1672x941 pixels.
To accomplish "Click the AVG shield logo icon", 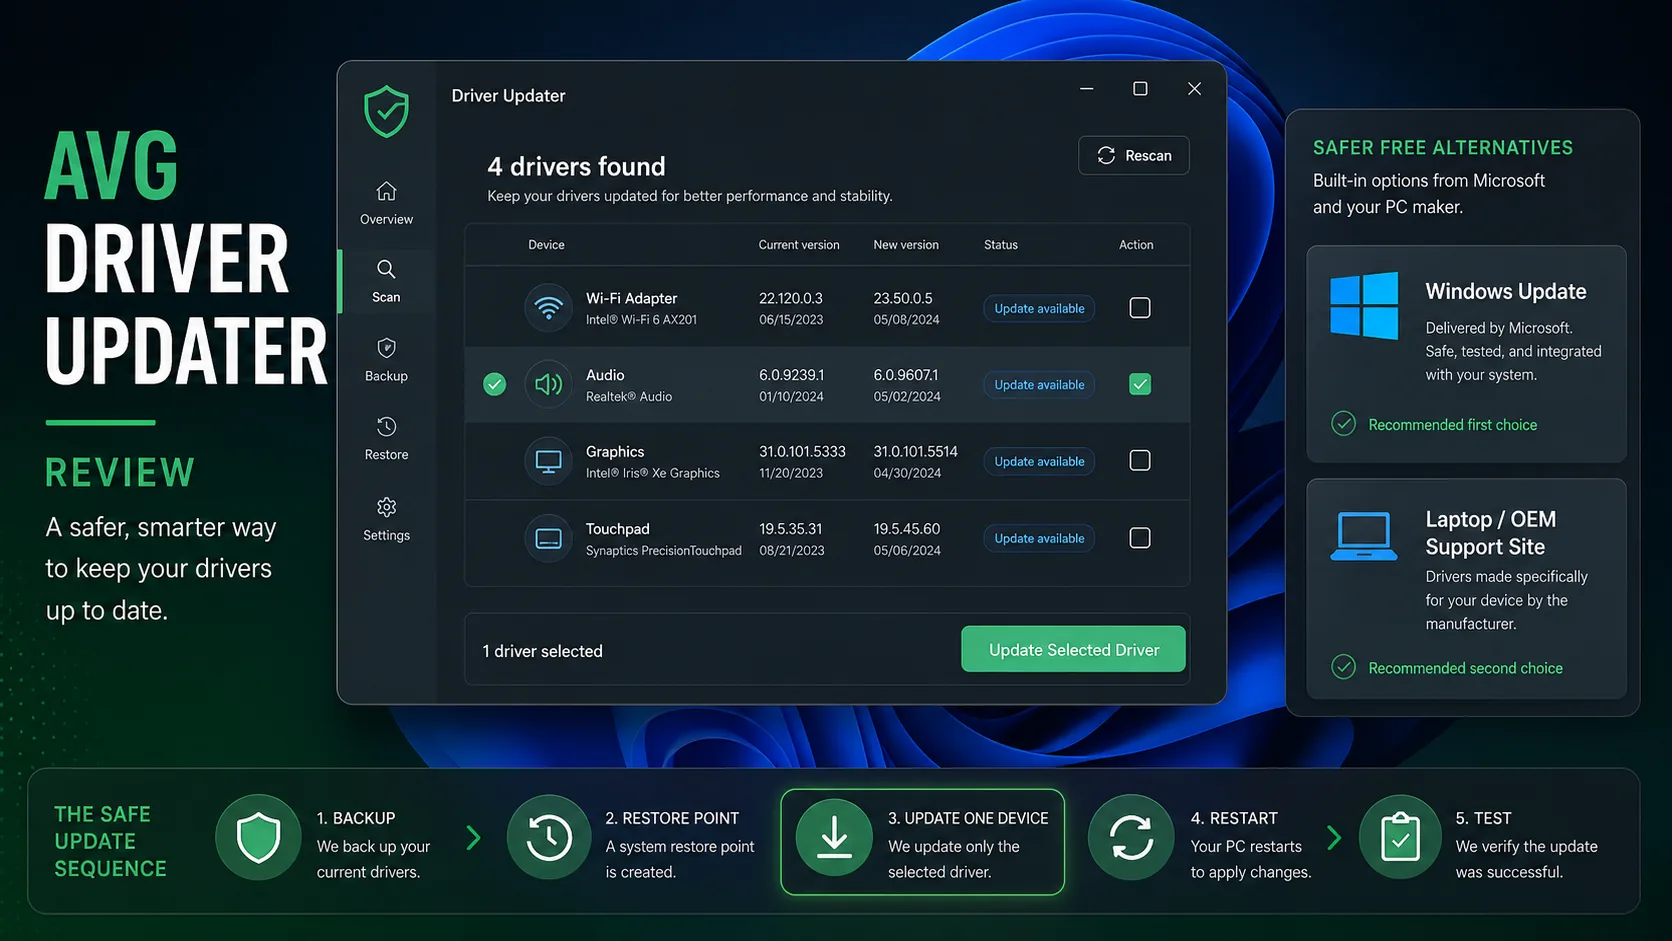I will 386,111.
